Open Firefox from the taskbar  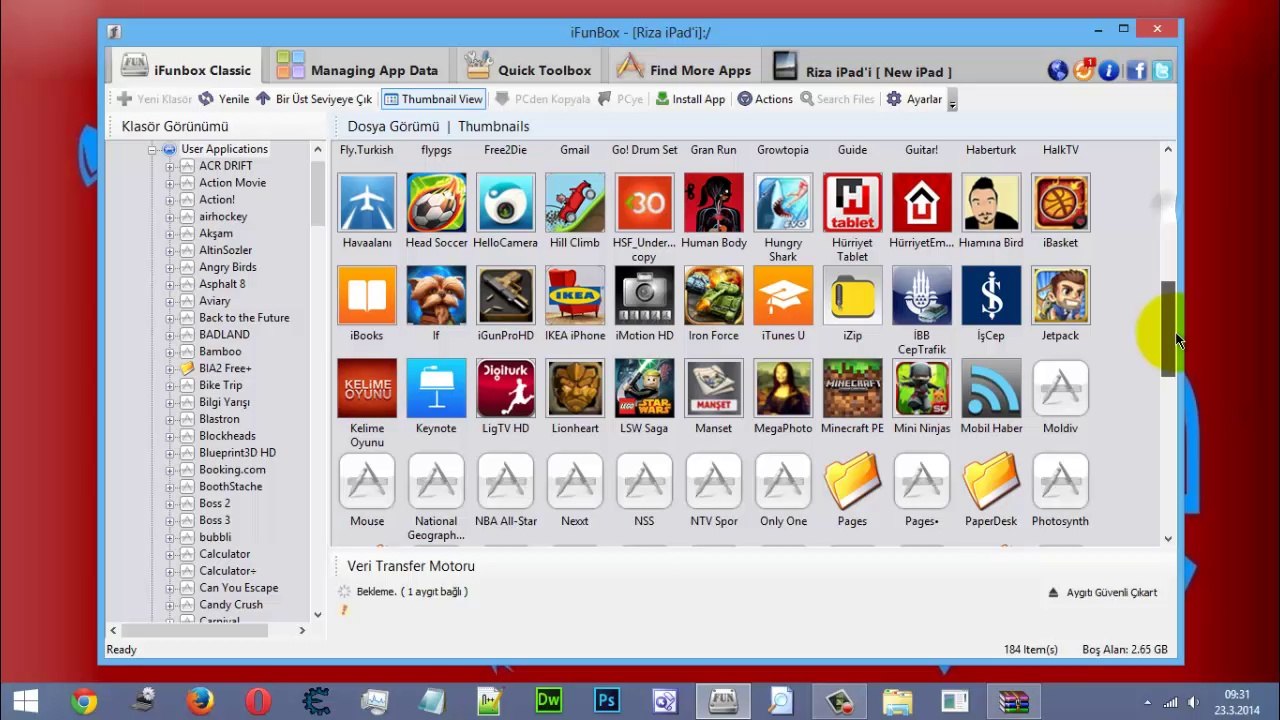(x=200, y=701)
